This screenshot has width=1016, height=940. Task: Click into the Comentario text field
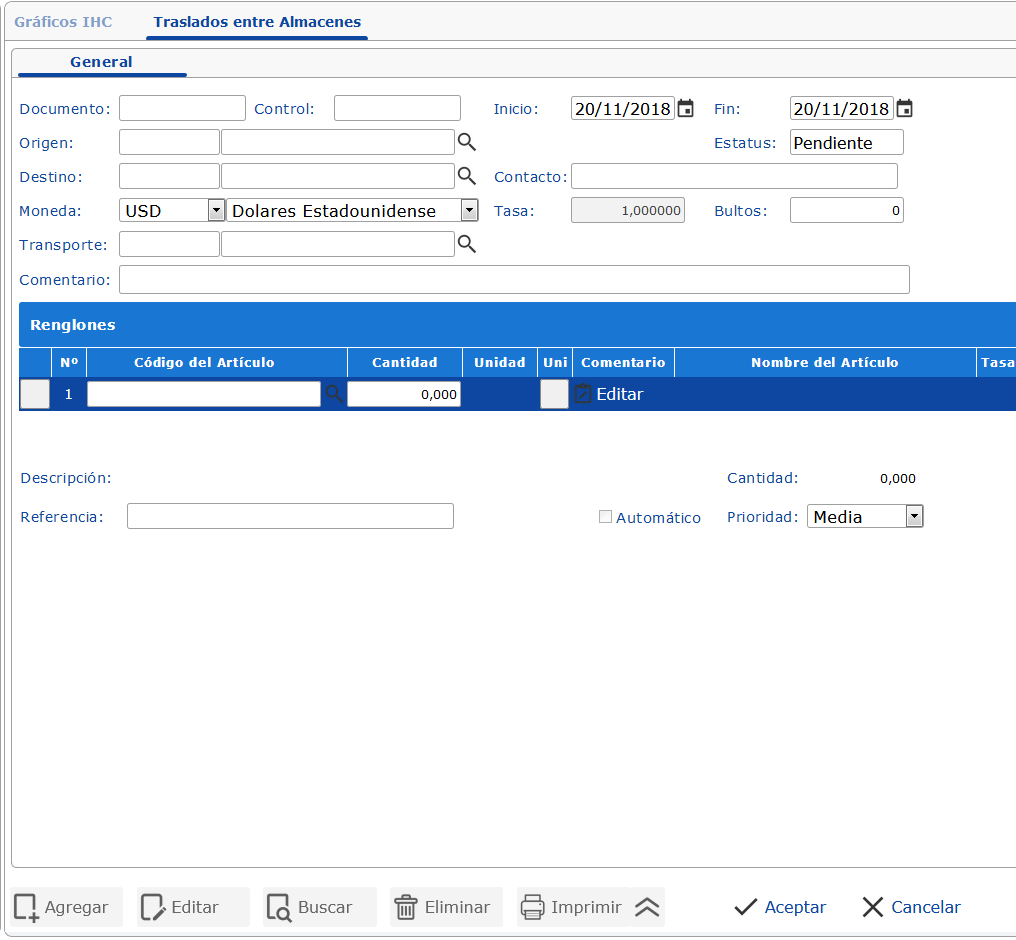514,280
